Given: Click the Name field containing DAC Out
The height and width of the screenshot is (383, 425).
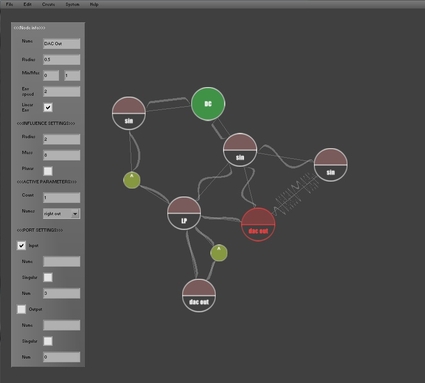Looking at the screenshot, I should 62,44.
